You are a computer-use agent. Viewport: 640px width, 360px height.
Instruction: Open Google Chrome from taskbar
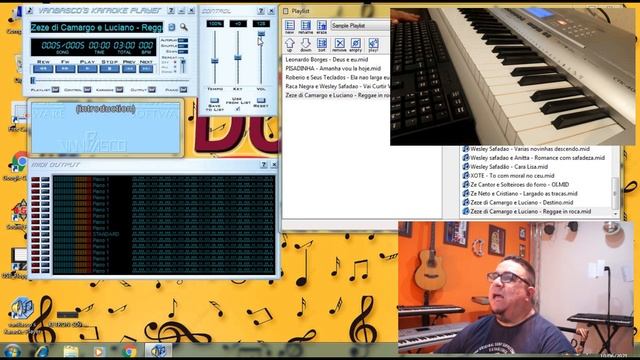(129, 351)
